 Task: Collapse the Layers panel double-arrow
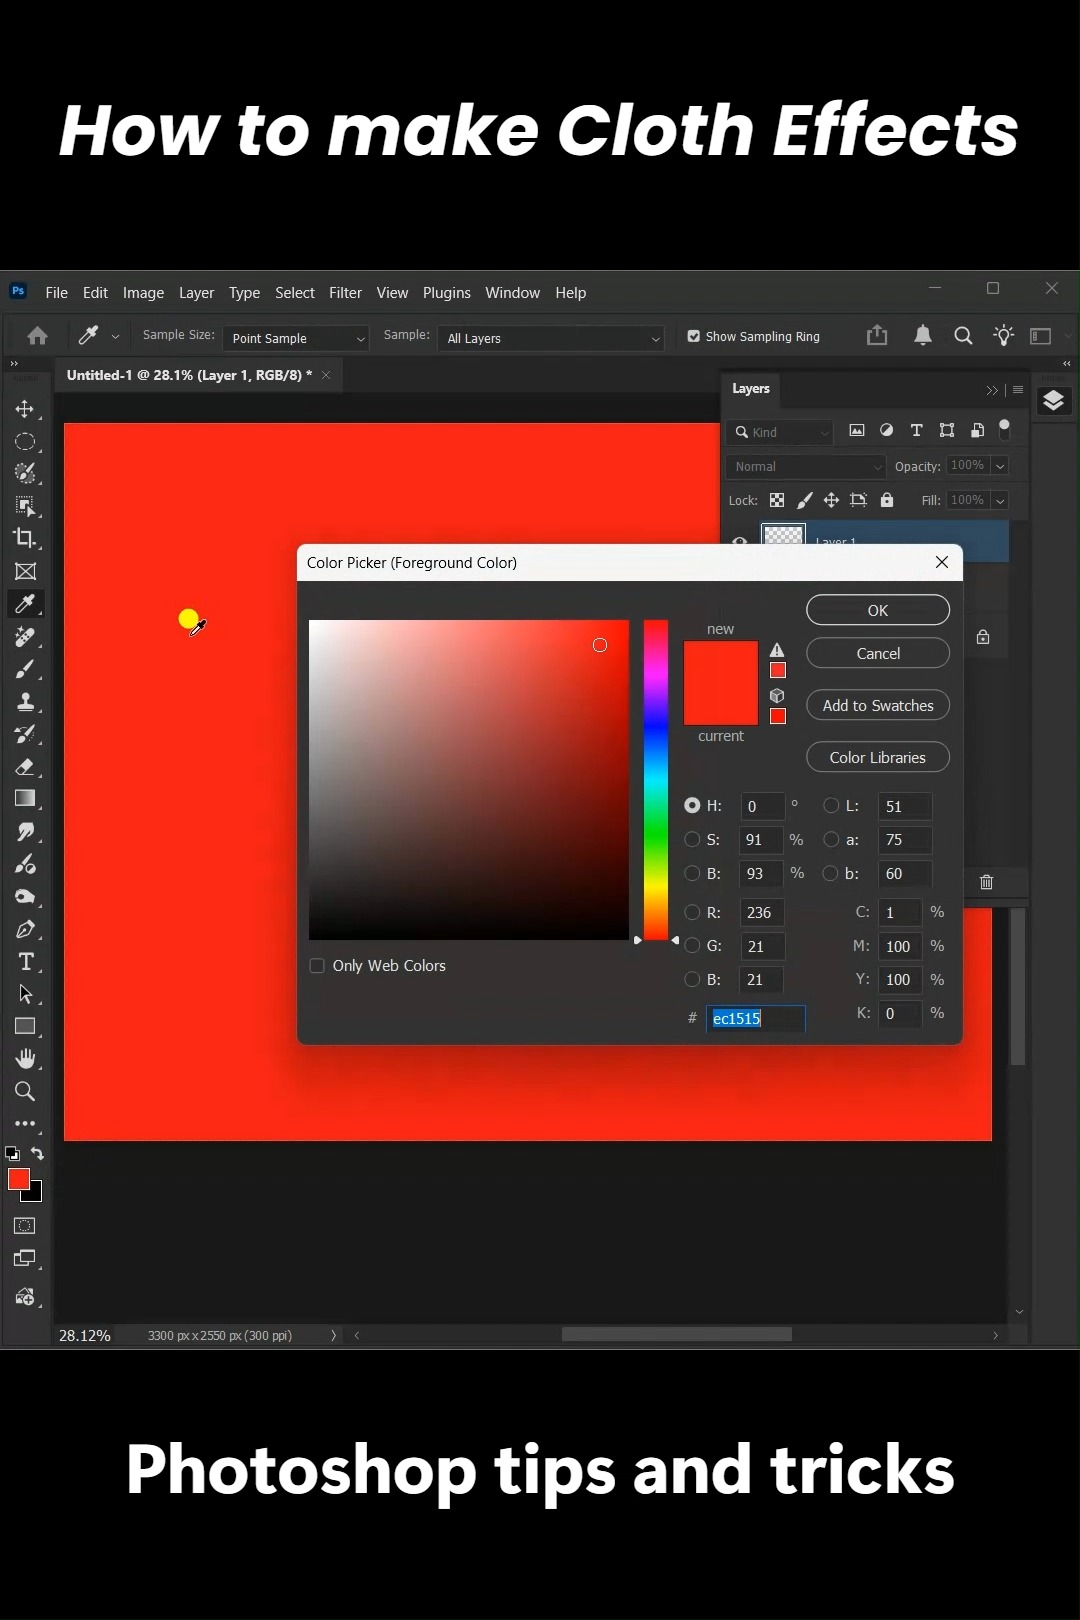(x=992, y=390)
